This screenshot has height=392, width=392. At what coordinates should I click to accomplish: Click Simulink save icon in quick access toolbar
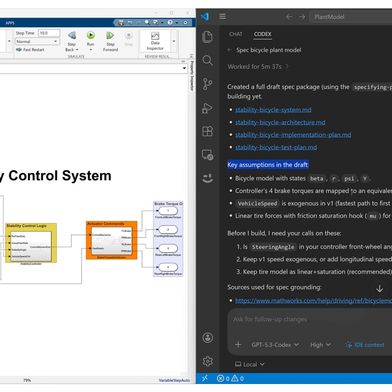coord(121,23)
